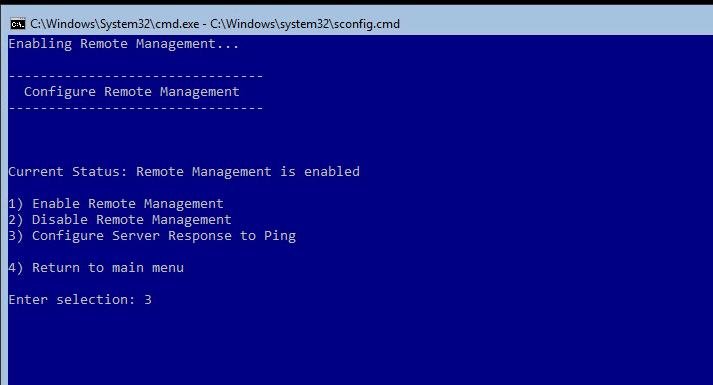Click the word 'Ping' in option 3
The height and width of the screenshot is (385, 713).
point(280,236)
